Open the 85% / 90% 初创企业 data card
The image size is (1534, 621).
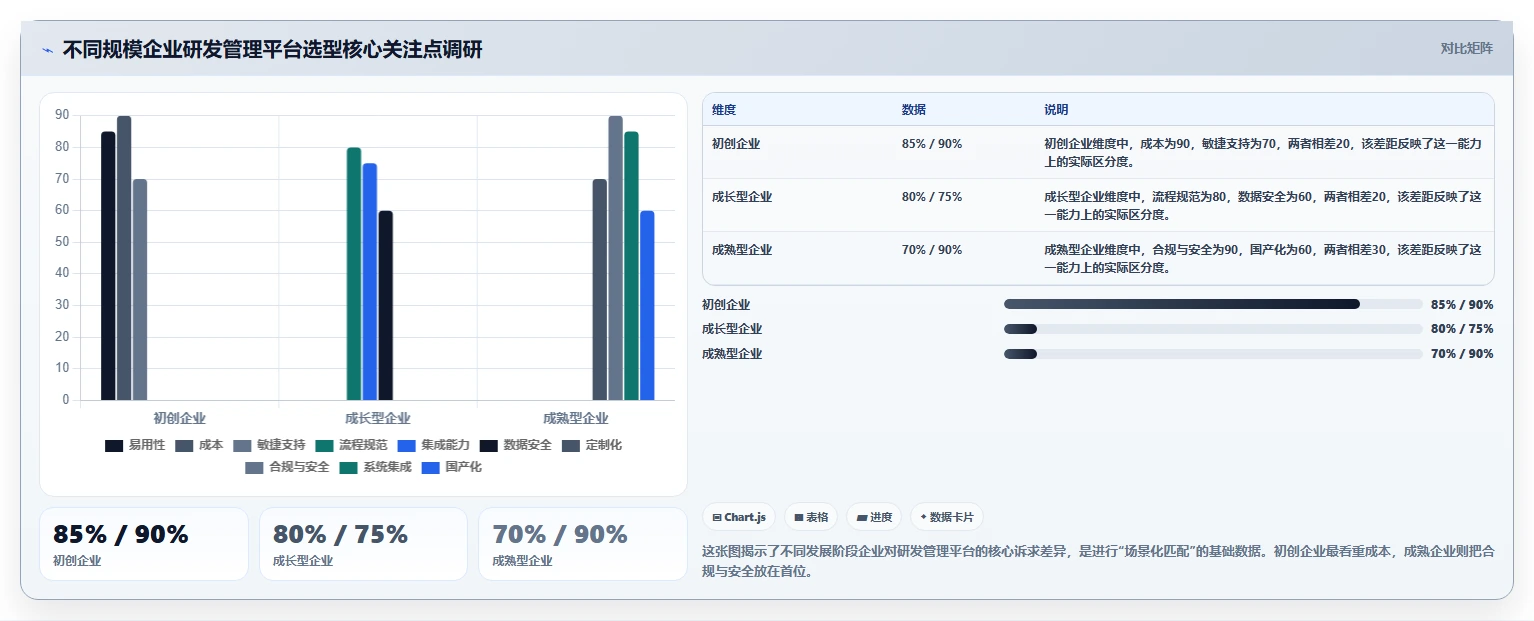click(144, 544)
